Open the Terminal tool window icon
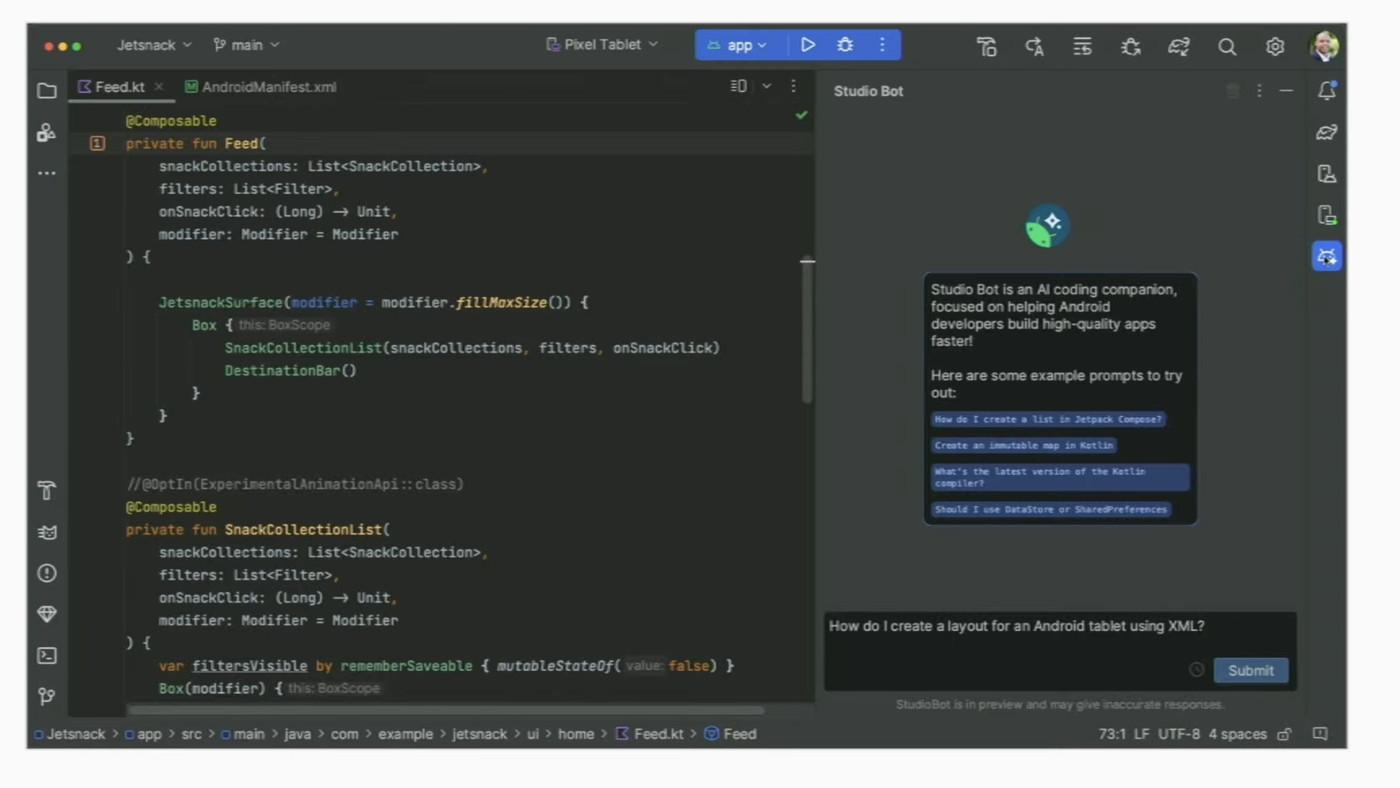The width and height of the screenshot is (1400, 788). (x=46, y=655)
